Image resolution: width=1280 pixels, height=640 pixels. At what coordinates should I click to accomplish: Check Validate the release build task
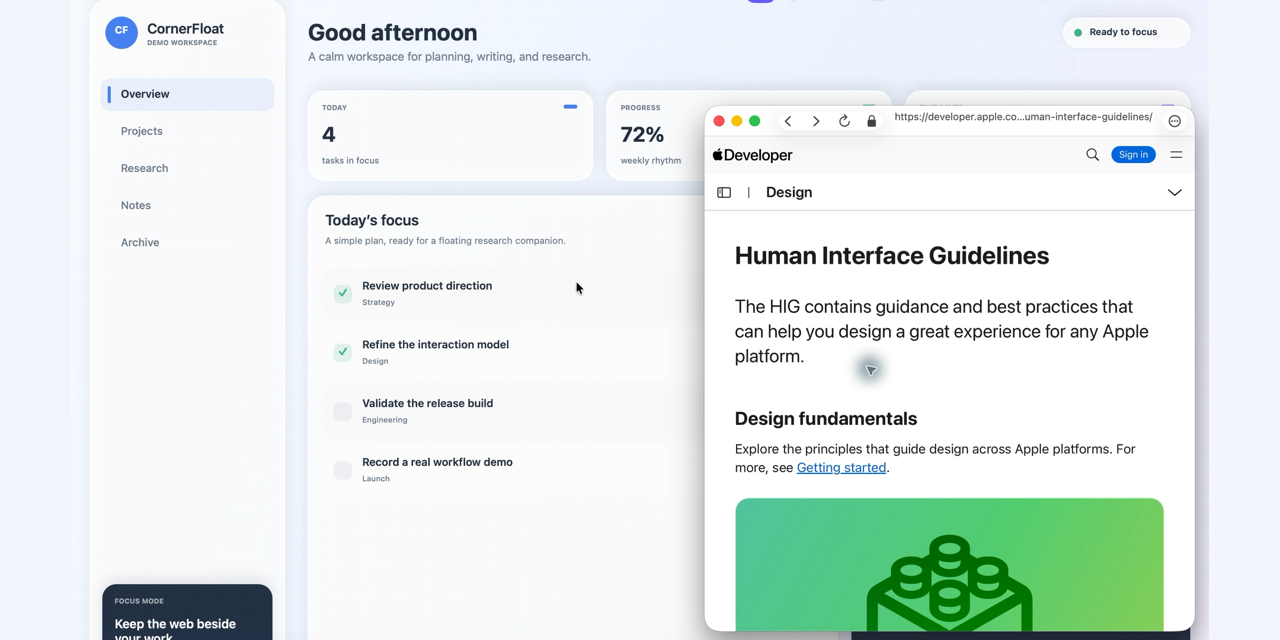[x=343, y=411]
